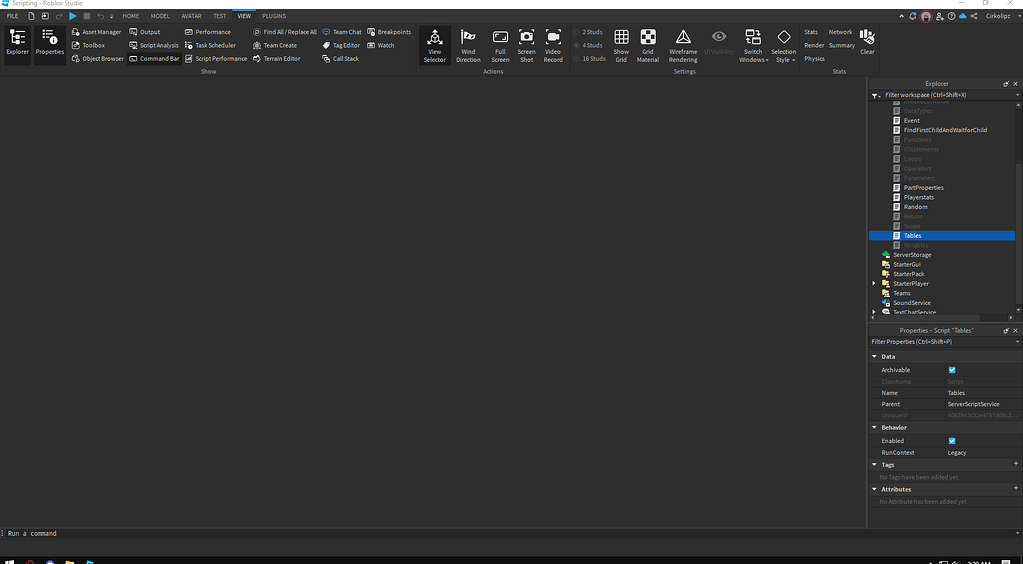Screen dimensions: 1023x564
Task: Switch to the HOME tab
Action: [x=131, y=16]
